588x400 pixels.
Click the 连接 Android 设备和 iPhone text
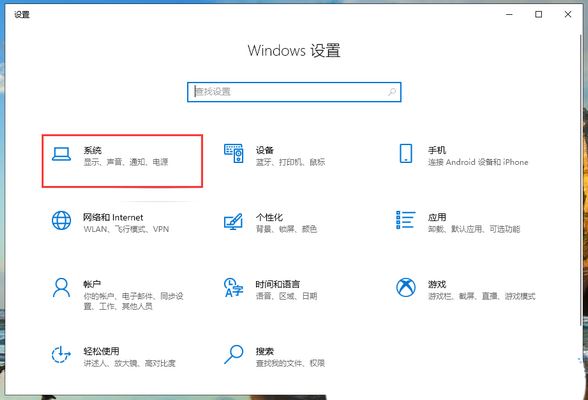tap(478, 162)
